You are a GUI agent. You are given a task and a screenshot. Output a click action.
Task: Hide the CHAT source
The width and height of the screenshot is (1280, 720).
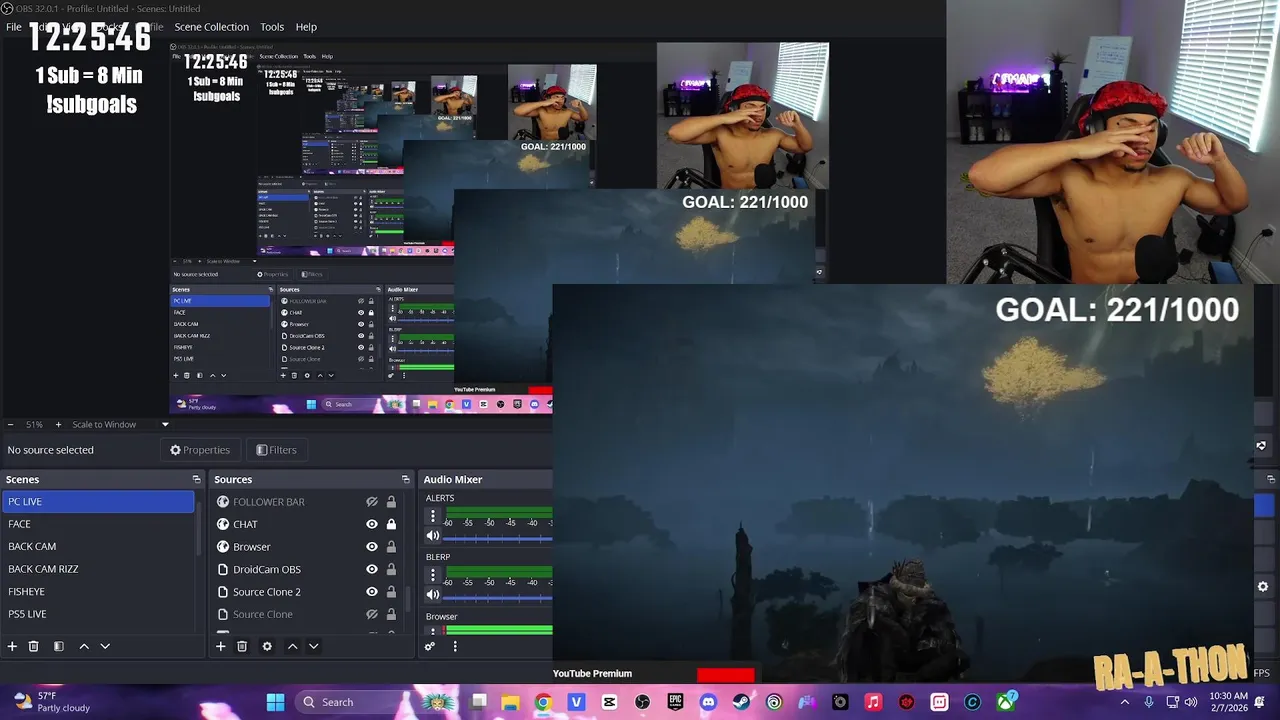[372, 524]
